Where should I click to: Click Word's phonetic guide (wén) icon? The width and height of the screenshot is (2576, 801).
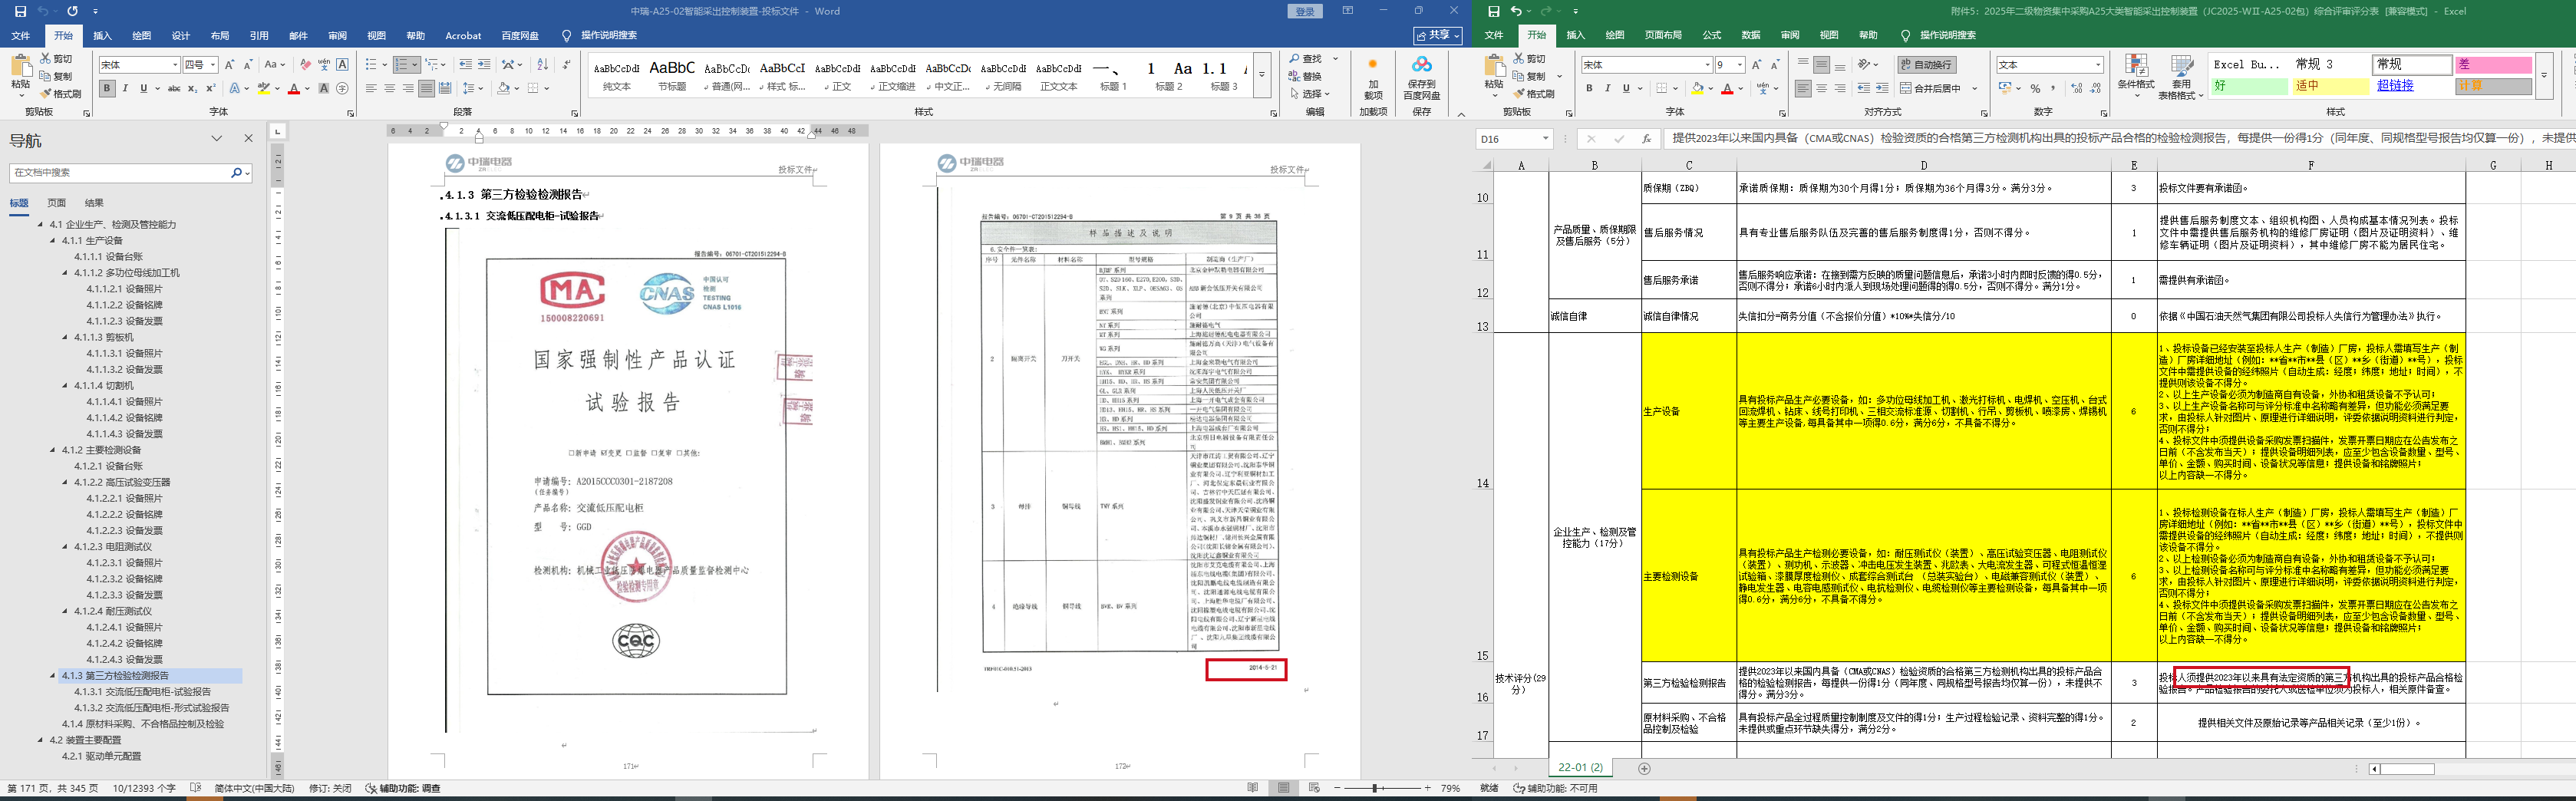pos(324,65)
